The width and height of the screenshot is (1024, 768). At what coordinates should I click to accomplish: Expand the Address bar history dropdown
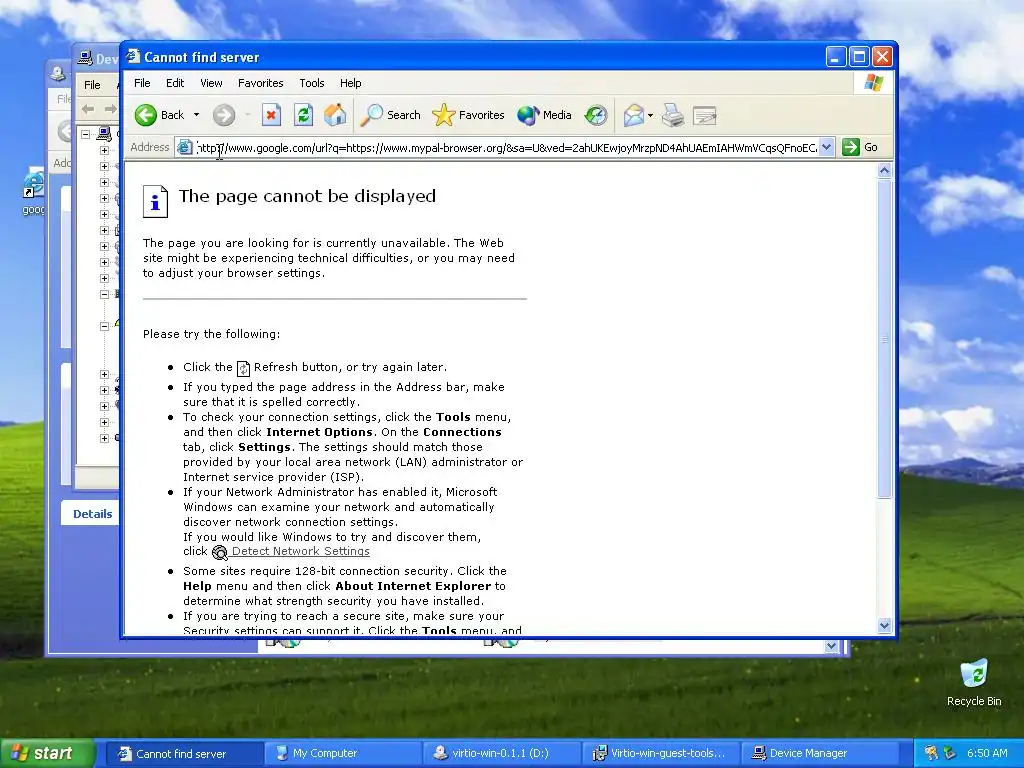826,147
